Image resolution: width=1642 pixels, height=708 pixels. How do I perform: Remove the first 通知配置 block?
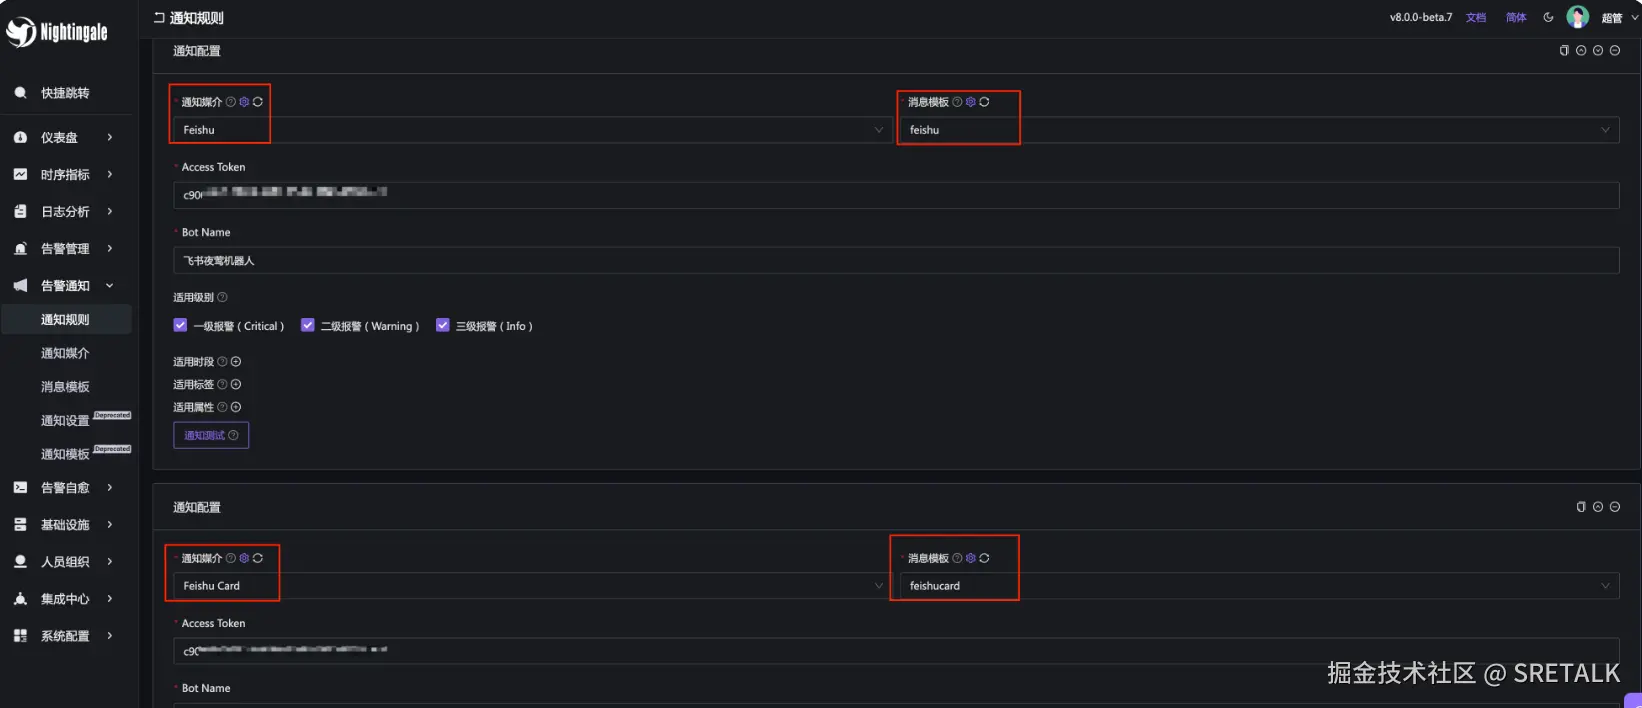(x=1615, y=51)
